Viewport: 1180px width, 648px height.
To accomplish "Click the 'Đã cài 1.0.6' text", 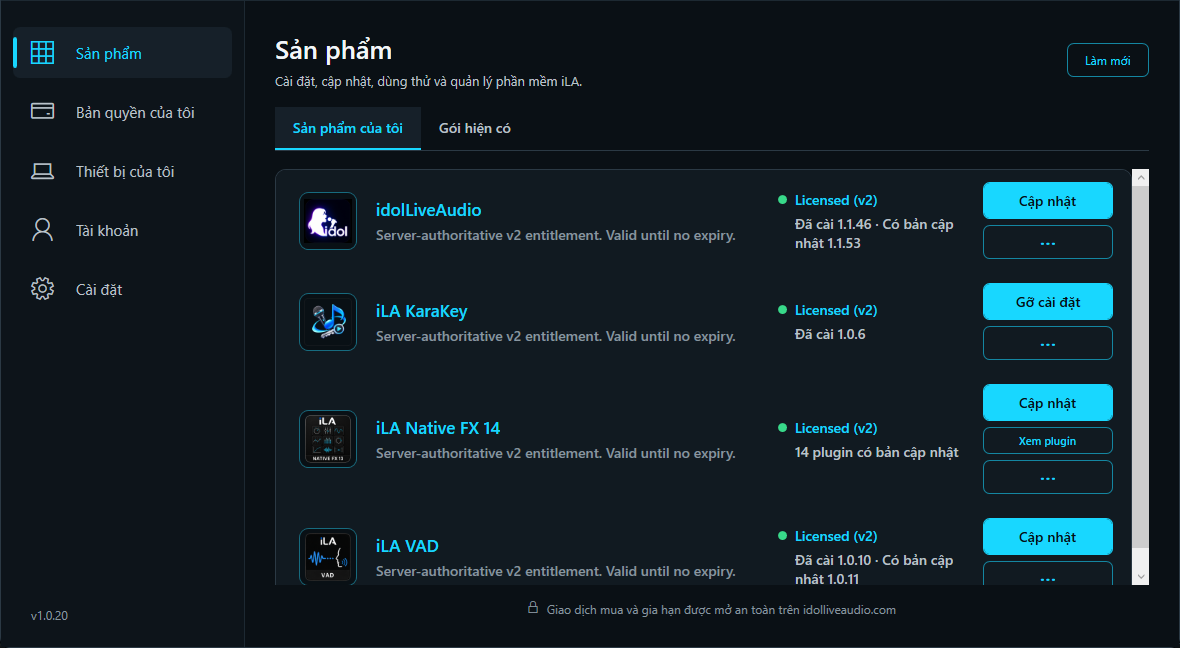I will pyautogui.click(x=830, y=334).
